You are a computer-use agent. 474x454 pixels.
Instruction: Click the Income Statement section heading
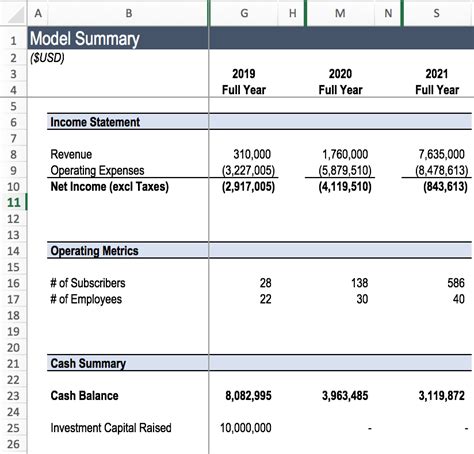pos(95,122)
